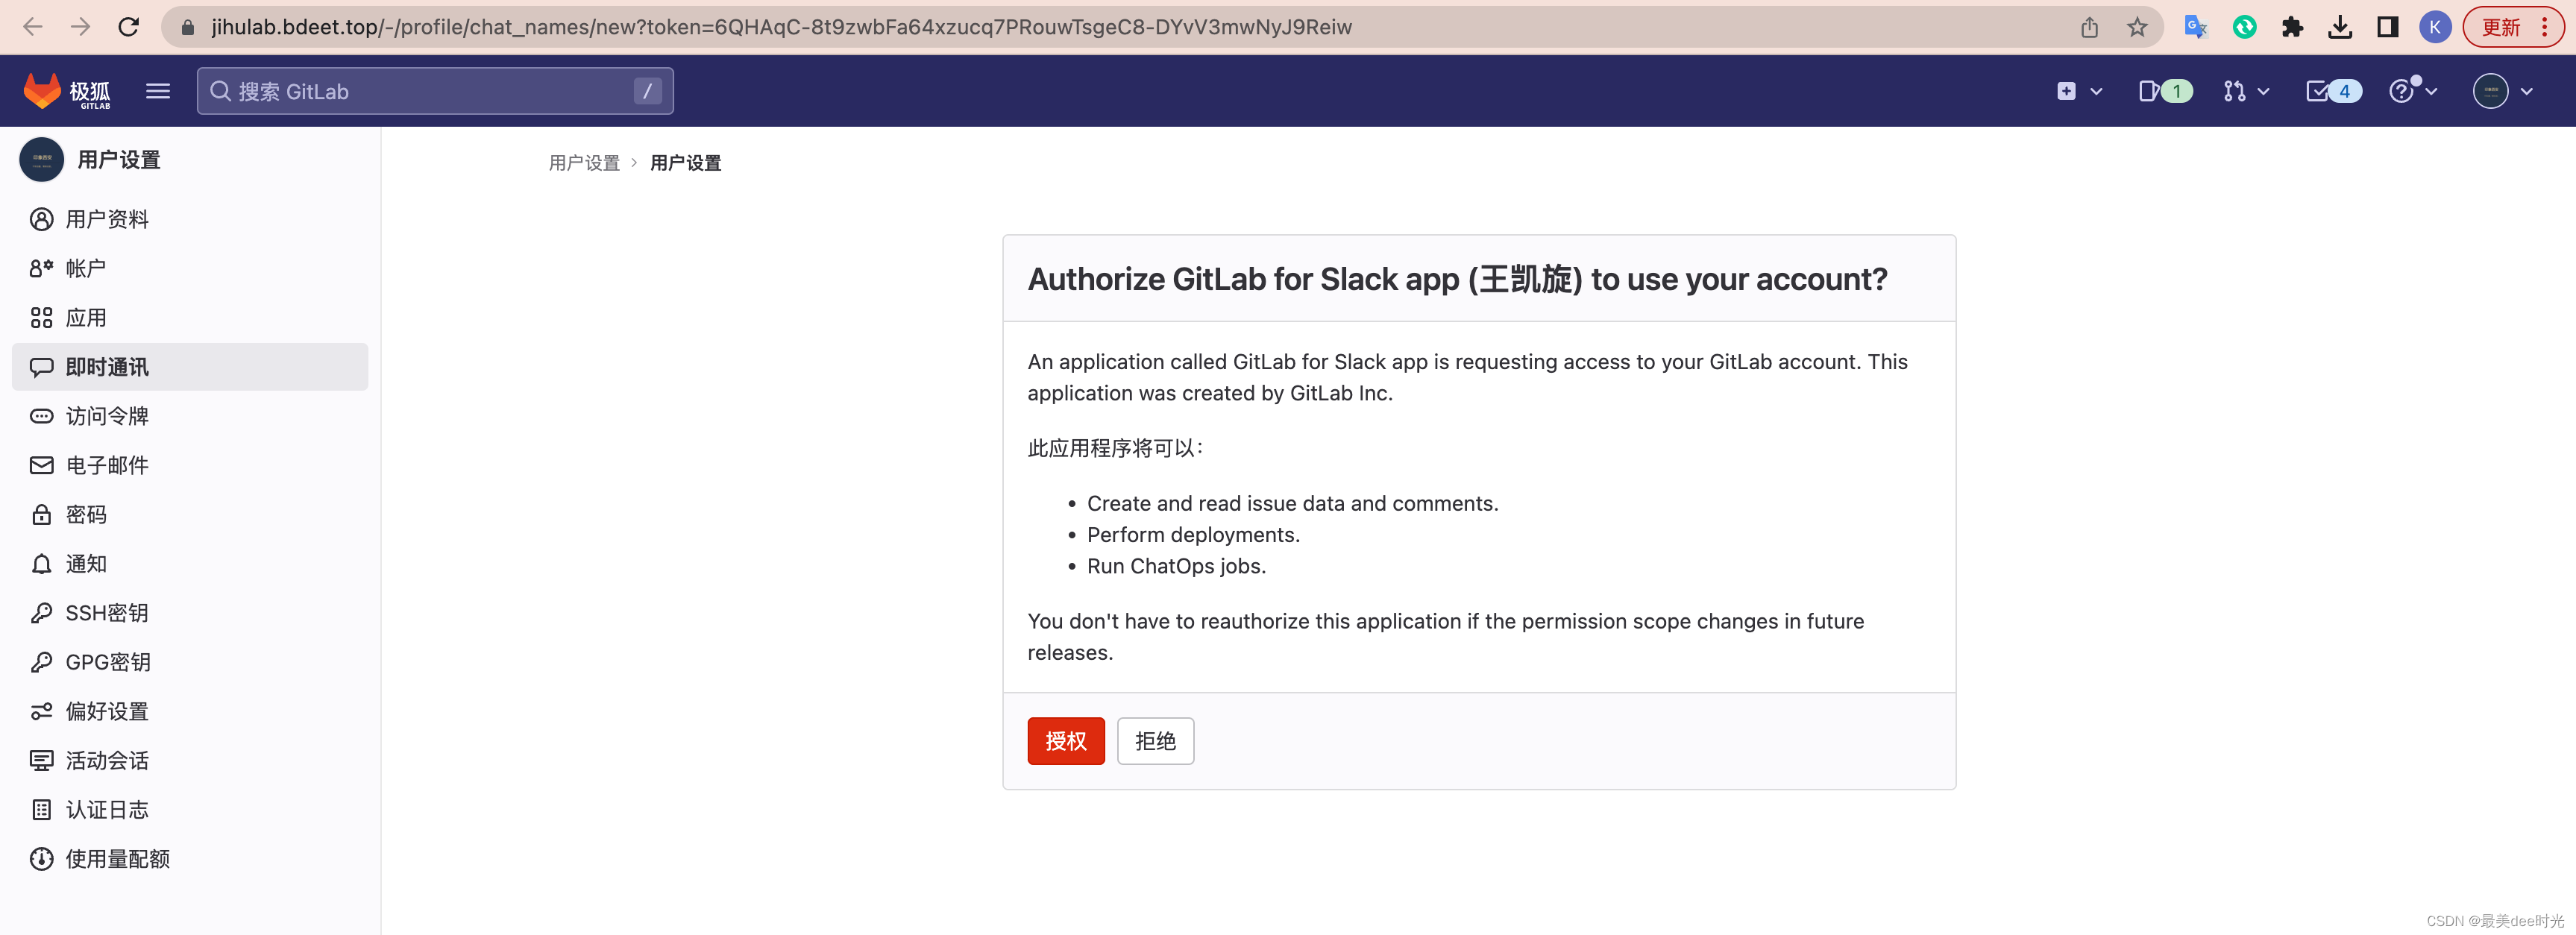Click the authorization heading about Slack app
This screenshot has height=935, width=2576.
pos(1457,279)
